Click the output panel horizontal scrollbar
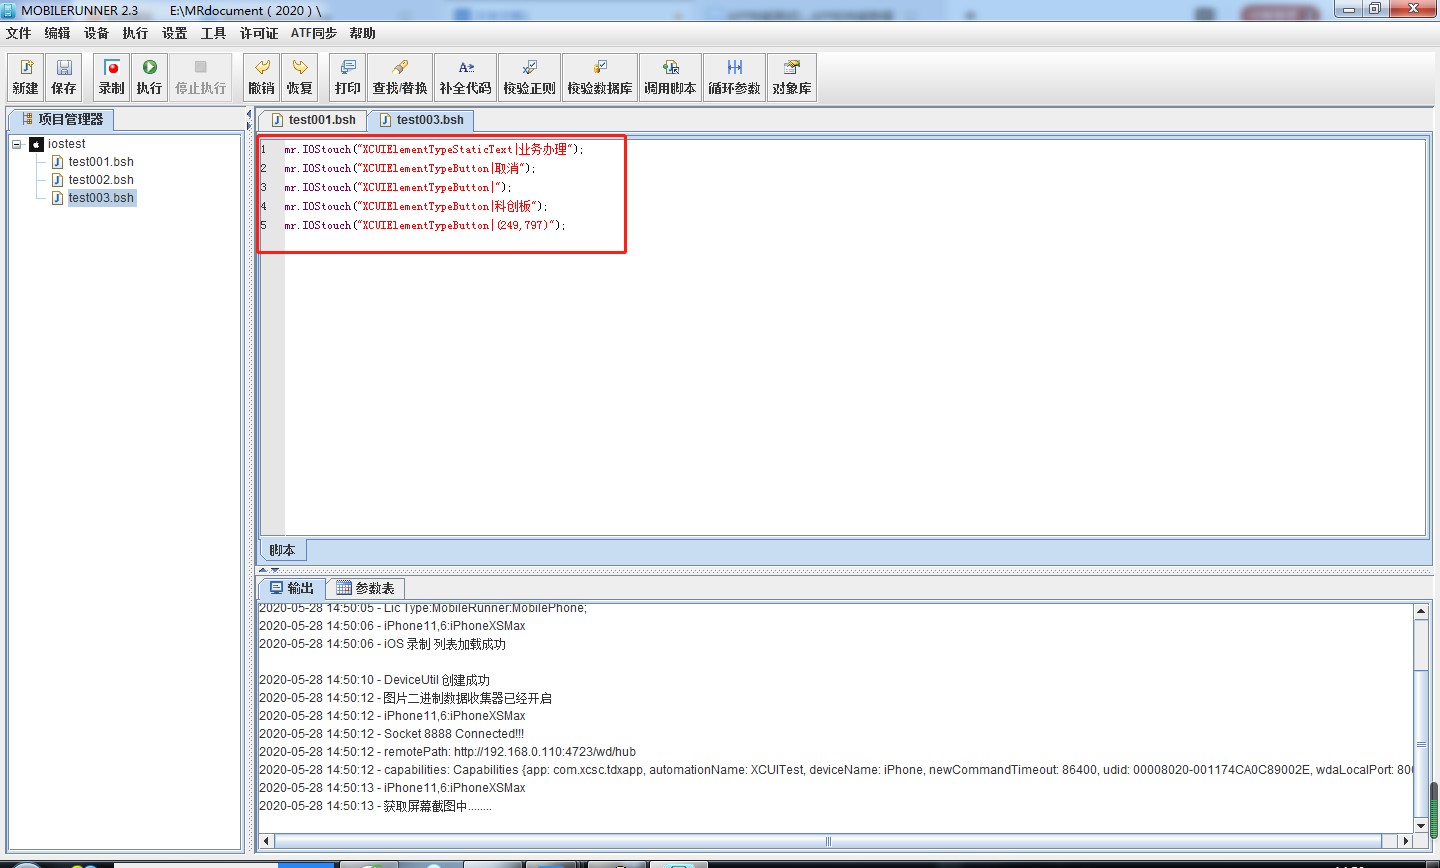The height and width of the screenshot is (868, 1440). [x=828, y=841]
